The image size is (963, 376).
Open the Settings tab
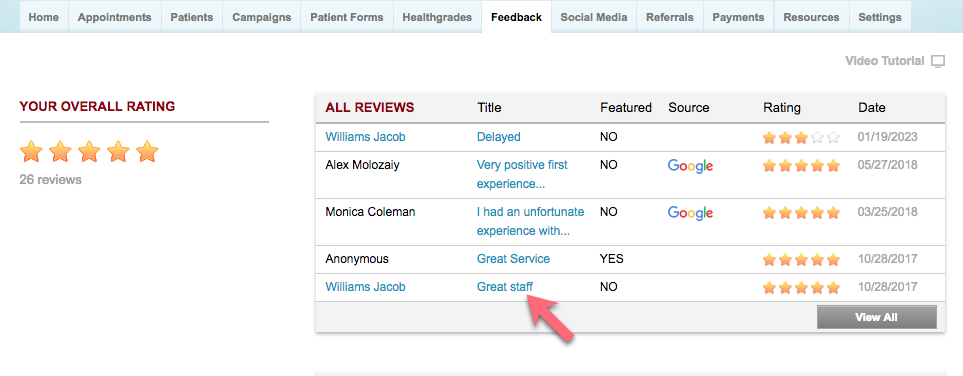880,17
